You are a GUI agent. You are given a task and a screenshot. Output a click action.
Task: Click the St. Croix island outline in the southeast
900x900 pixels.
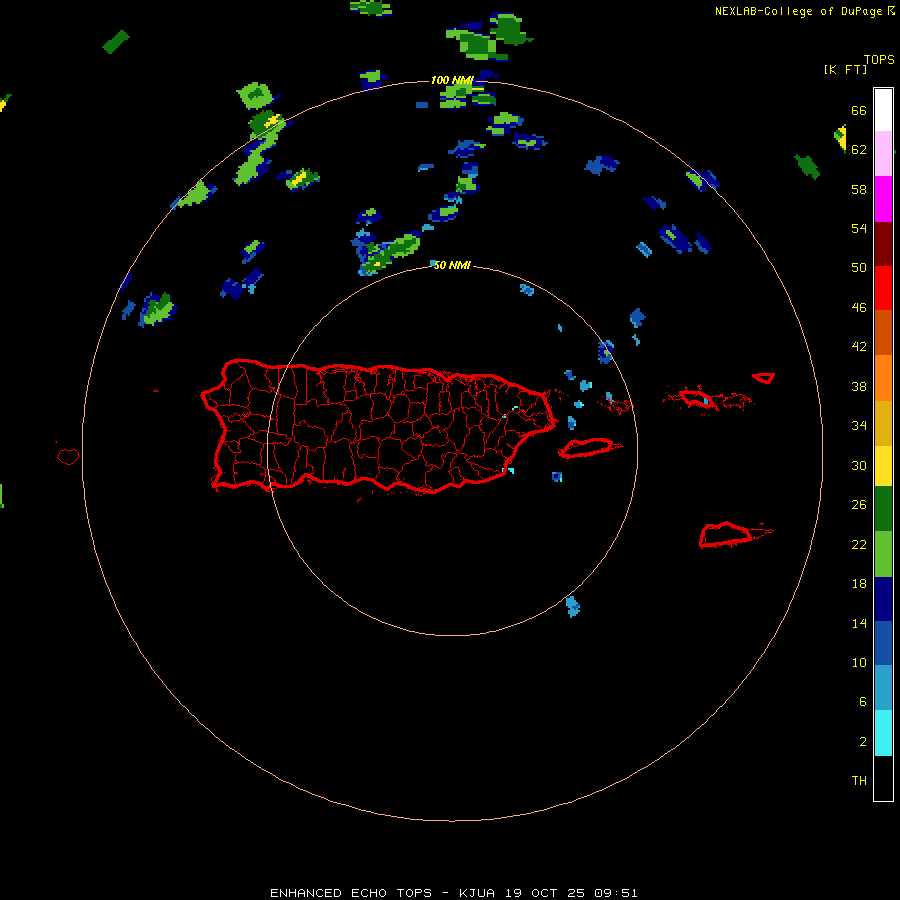(735, 535)
